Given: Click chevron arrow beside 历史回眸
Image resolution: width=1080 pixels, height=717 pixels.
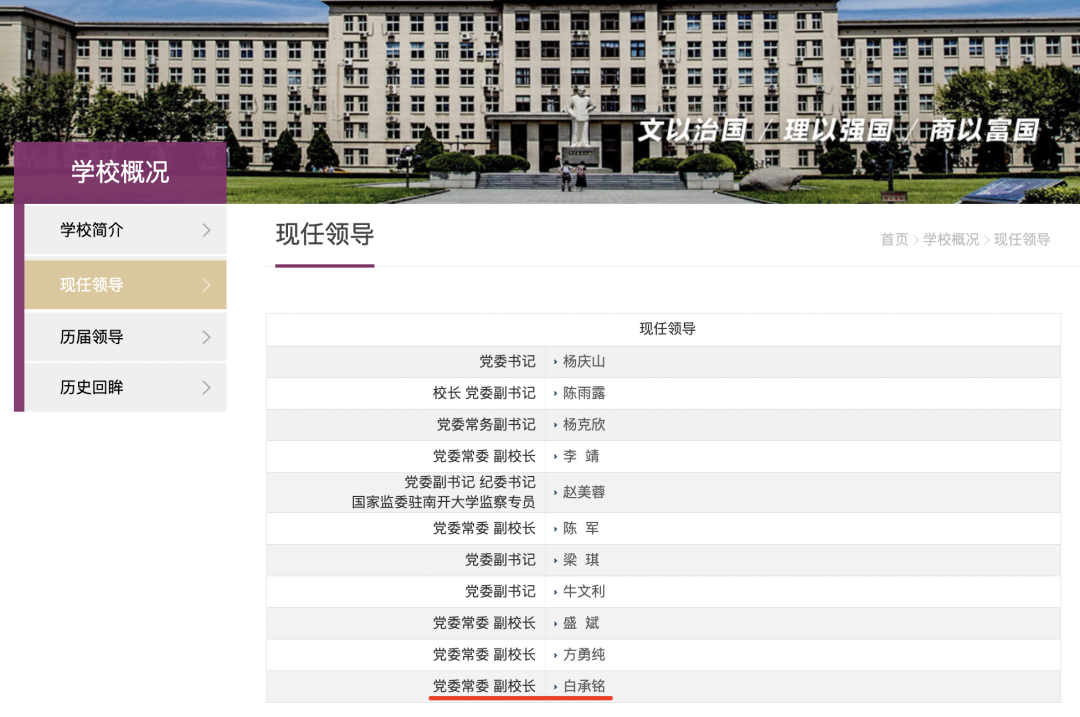Looking at the screenshot, I should [206, 387].
